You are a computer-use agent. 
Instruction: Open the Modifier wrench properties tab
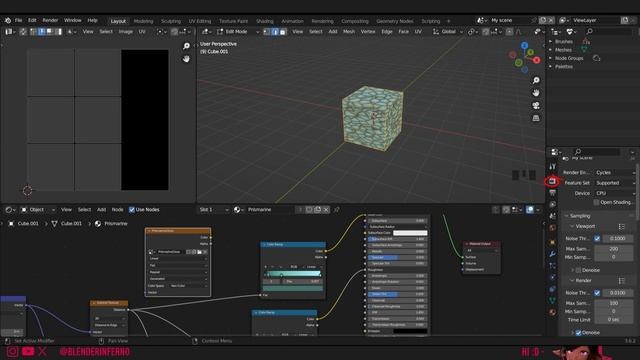point(552,253)
